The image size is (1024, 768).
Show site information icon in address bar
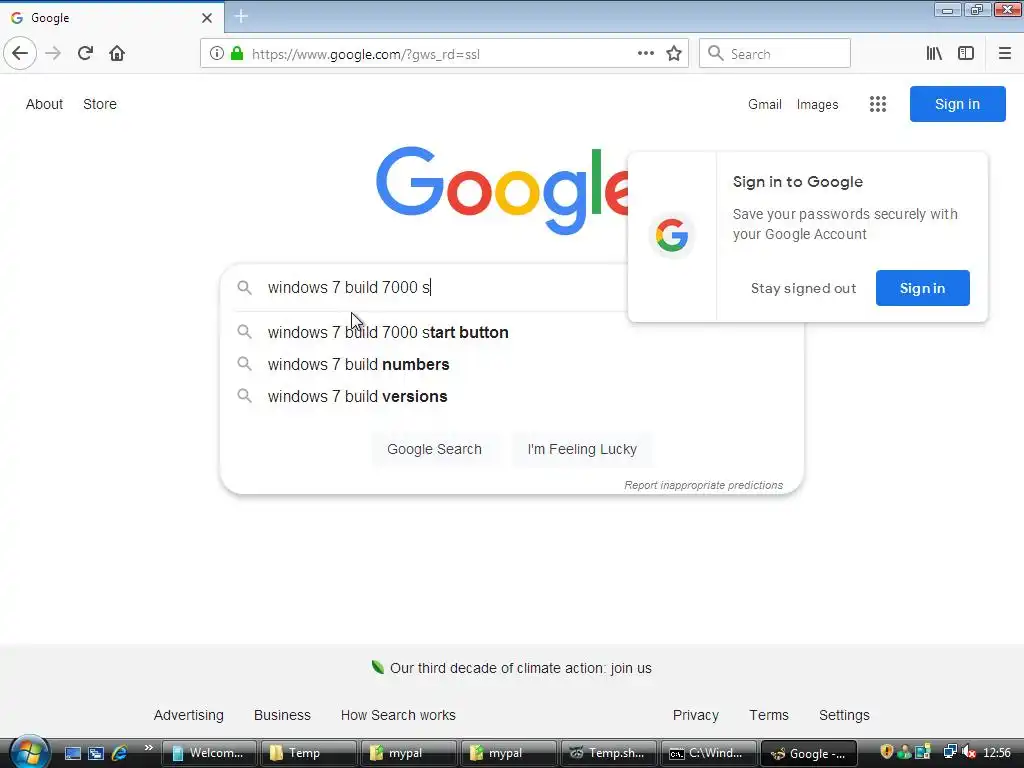[x=216, y=54]
